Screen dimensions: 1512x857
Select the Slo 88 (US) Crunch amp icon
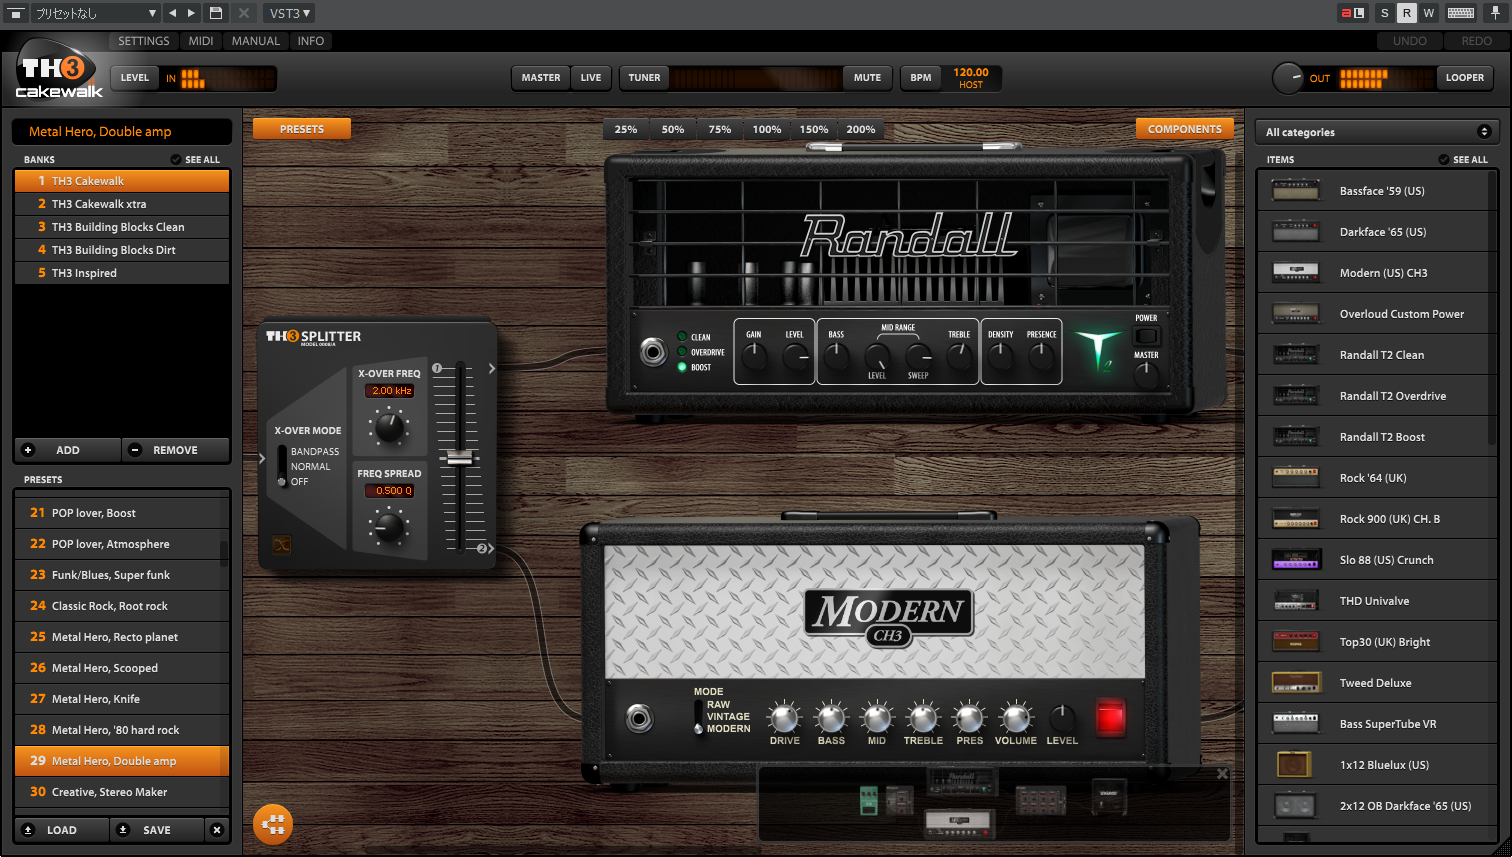click(x=1295, y=560)
